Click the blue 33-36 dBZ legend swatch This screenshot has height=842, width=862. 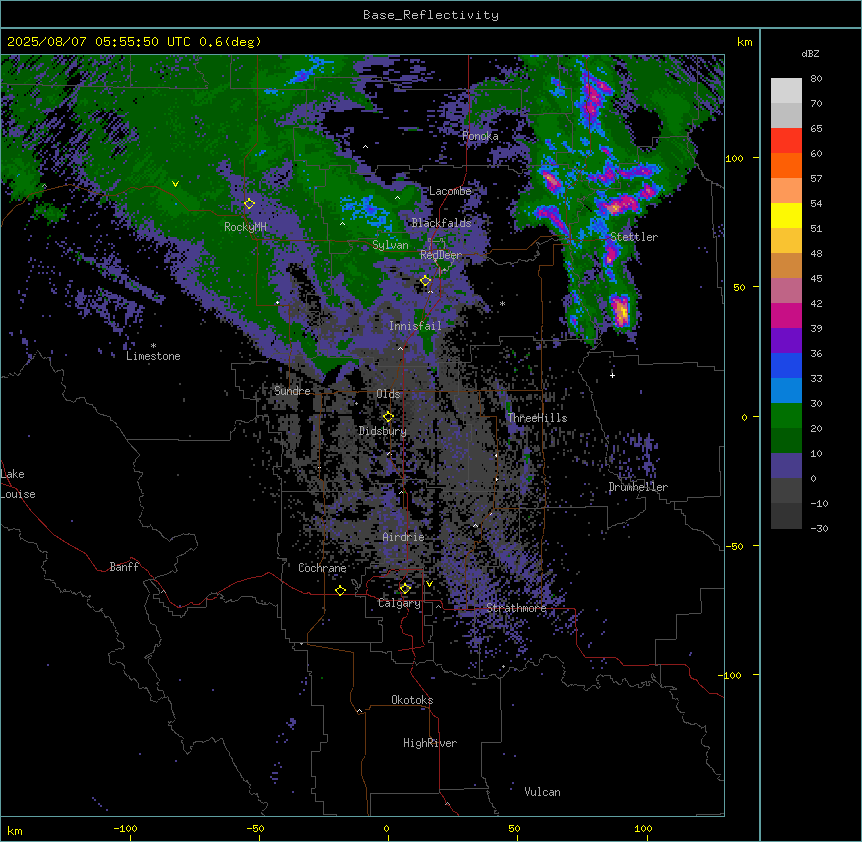786,366
